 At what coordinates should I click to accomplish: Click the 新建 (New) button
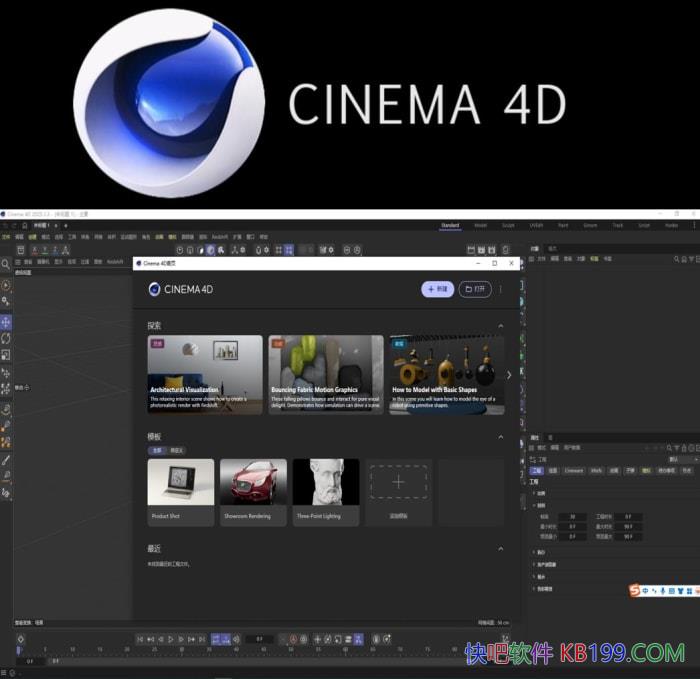(437, 289)
